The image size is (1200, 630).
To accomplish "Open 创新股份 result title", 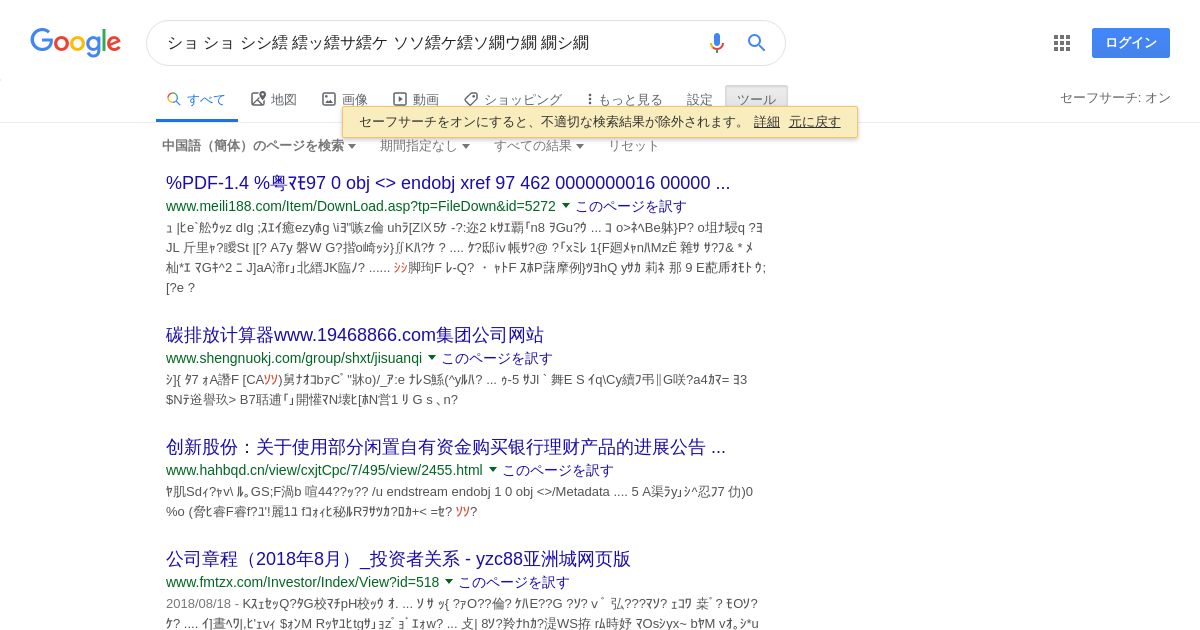I will [446, 447].
